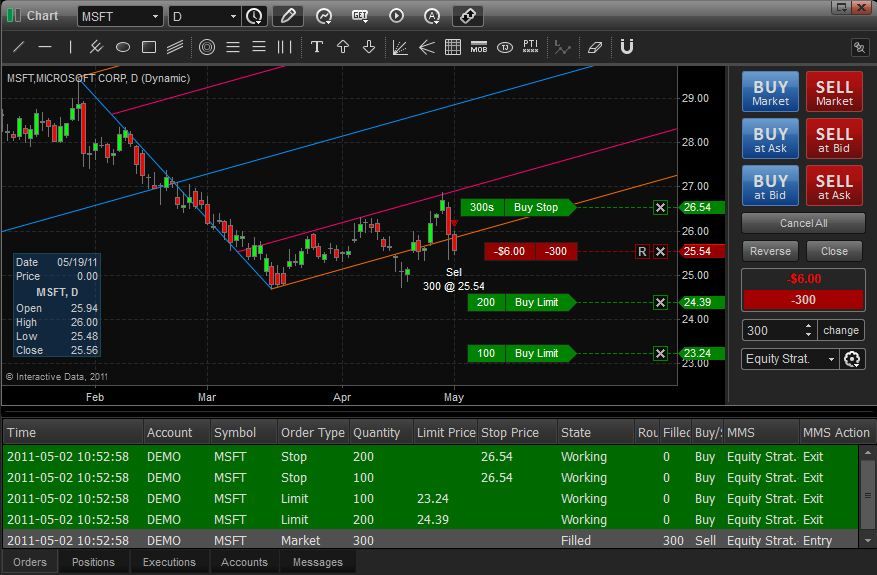Open the MSFT symbol dropdown
877x575 pixels.
click(x=120, y=16)
